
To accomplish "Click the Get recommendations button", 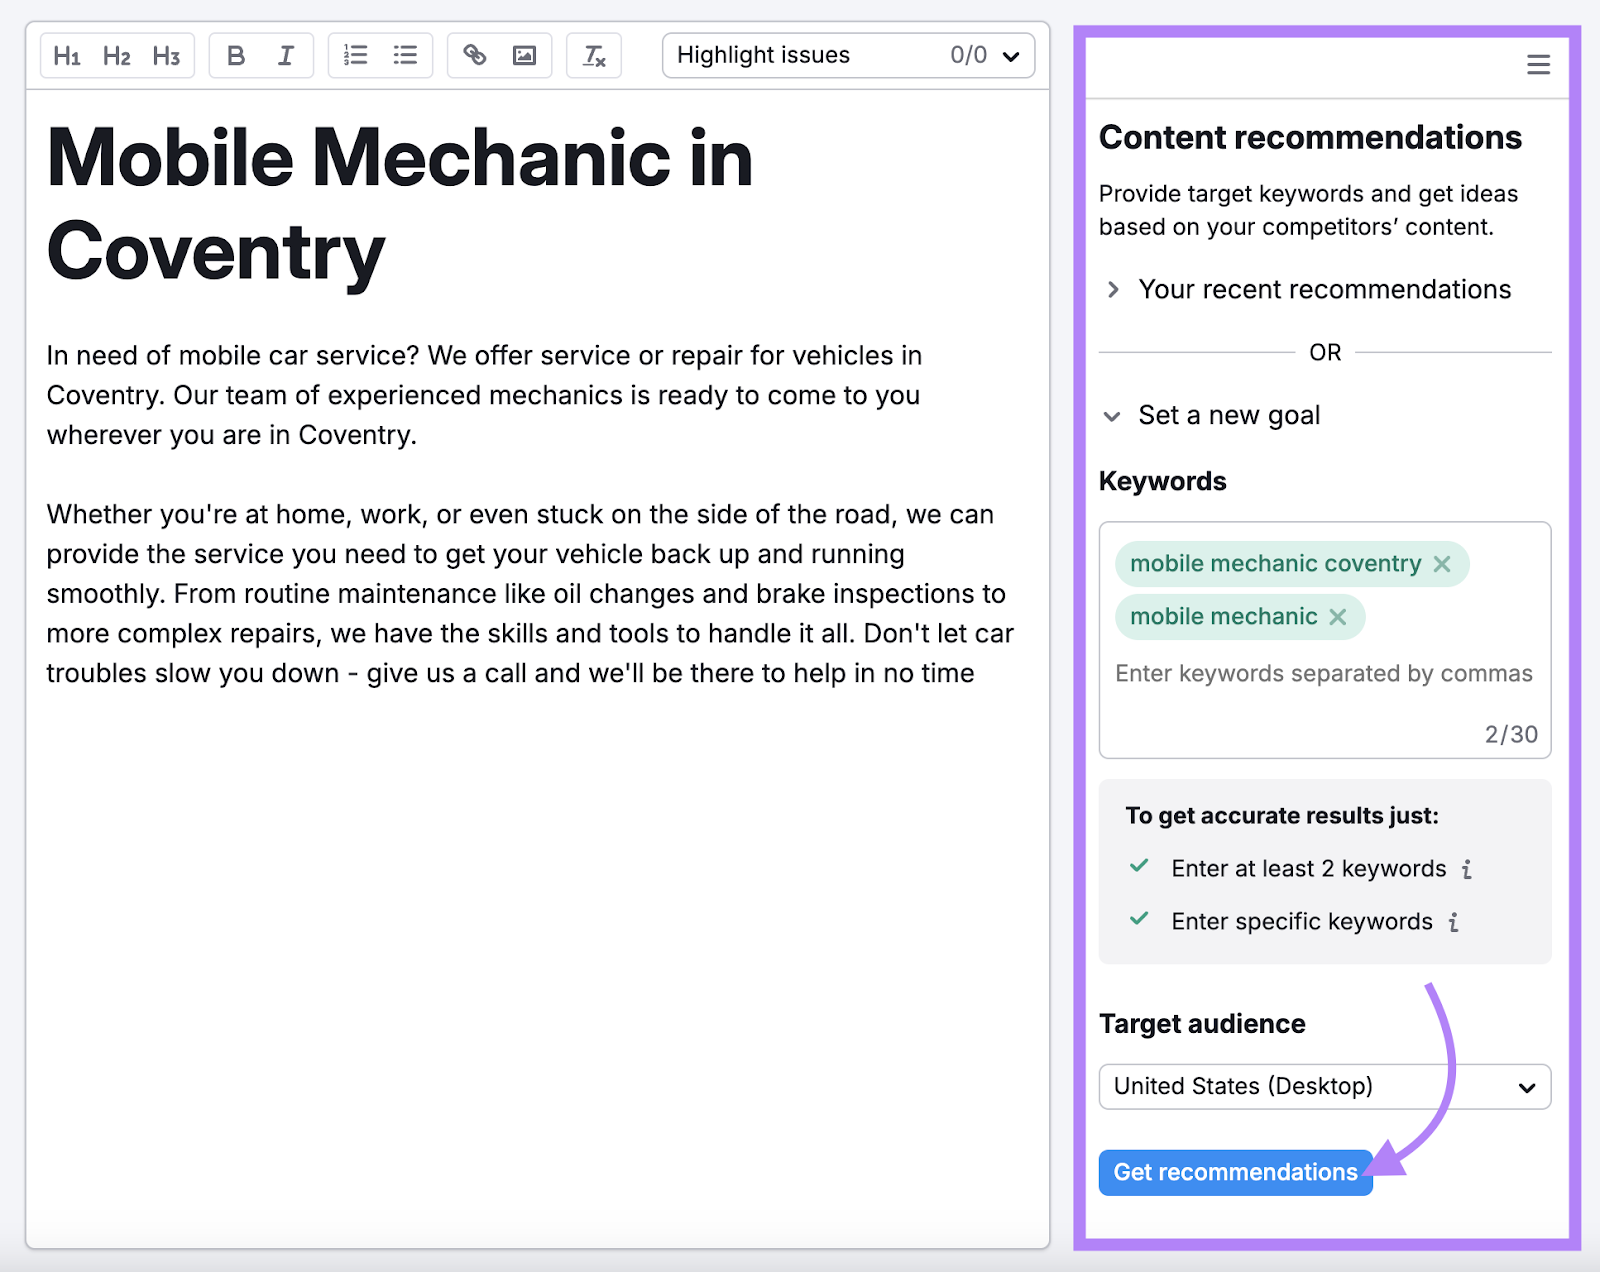I will point(1235,1172).
